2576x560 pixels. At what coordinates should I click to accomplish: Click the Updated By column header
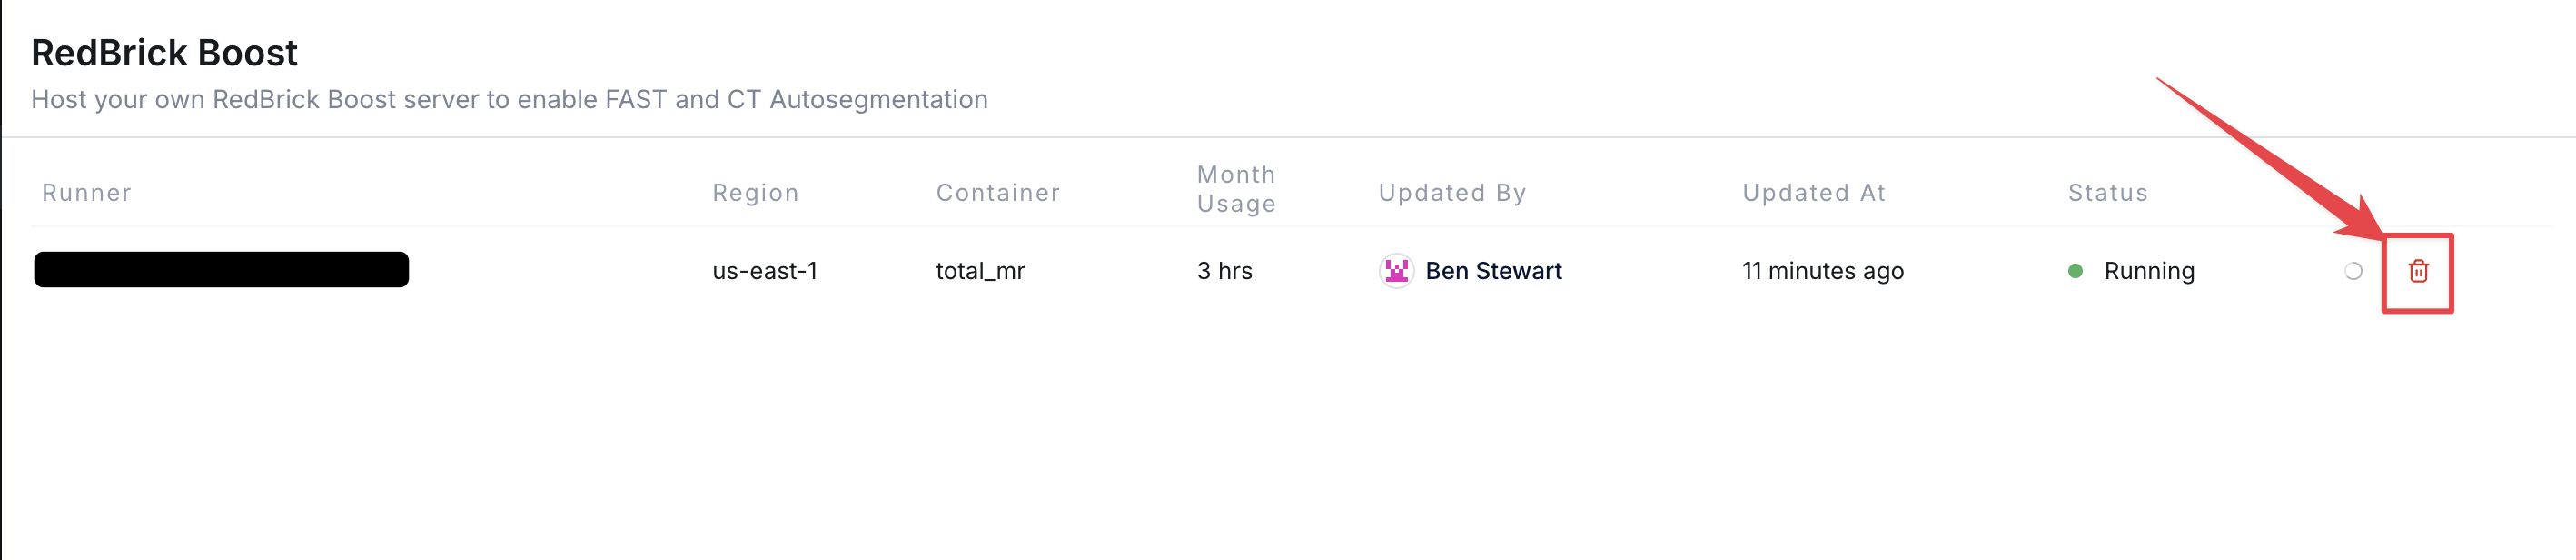point(1452,193)
